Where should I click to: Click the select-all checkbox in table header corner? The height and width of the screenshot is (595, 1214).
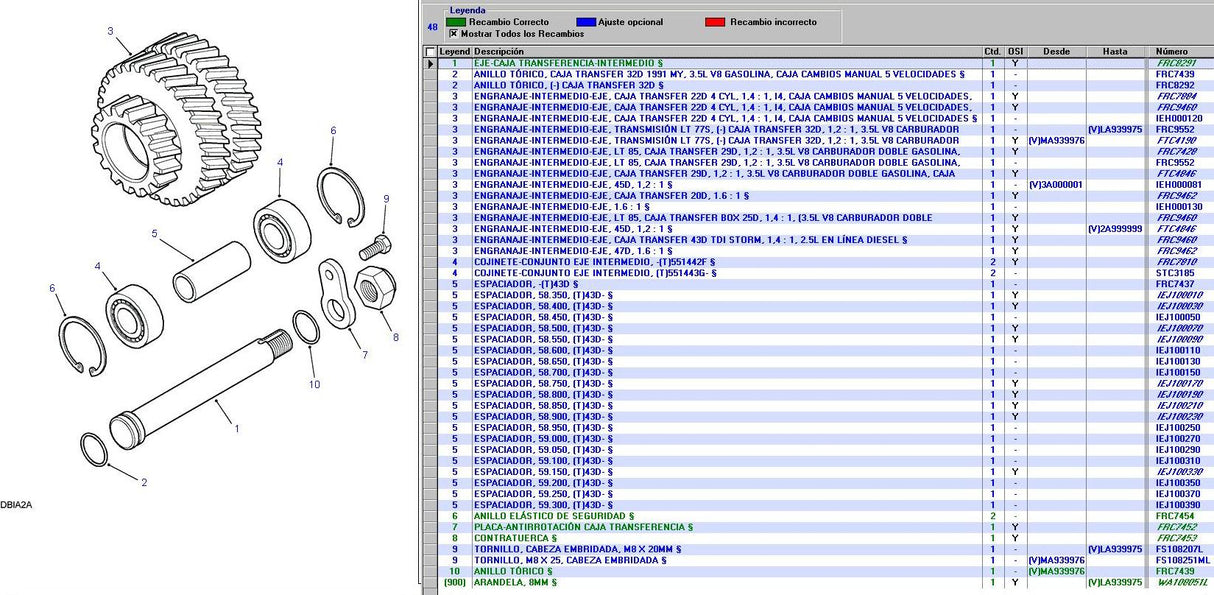pos(430,51)
